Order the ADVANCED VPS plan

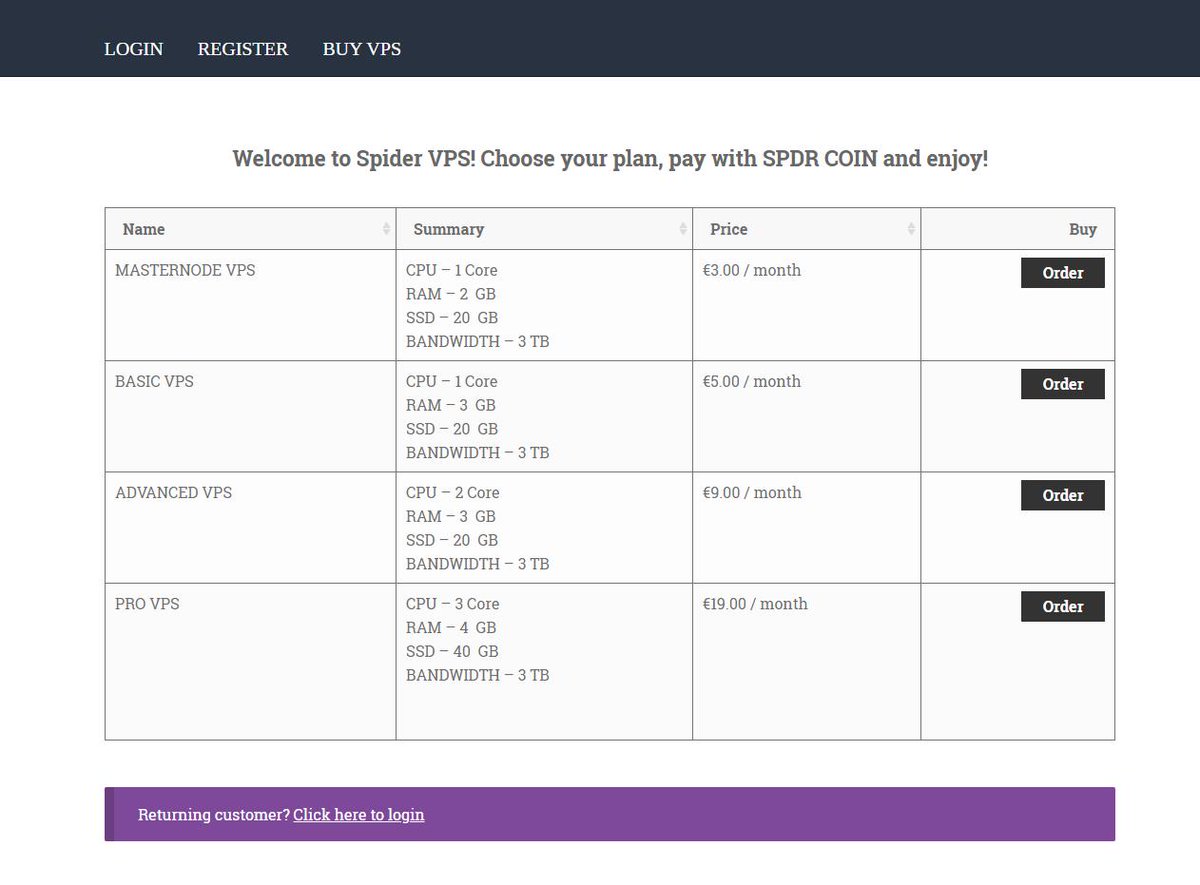click(x=1062, y=494)
